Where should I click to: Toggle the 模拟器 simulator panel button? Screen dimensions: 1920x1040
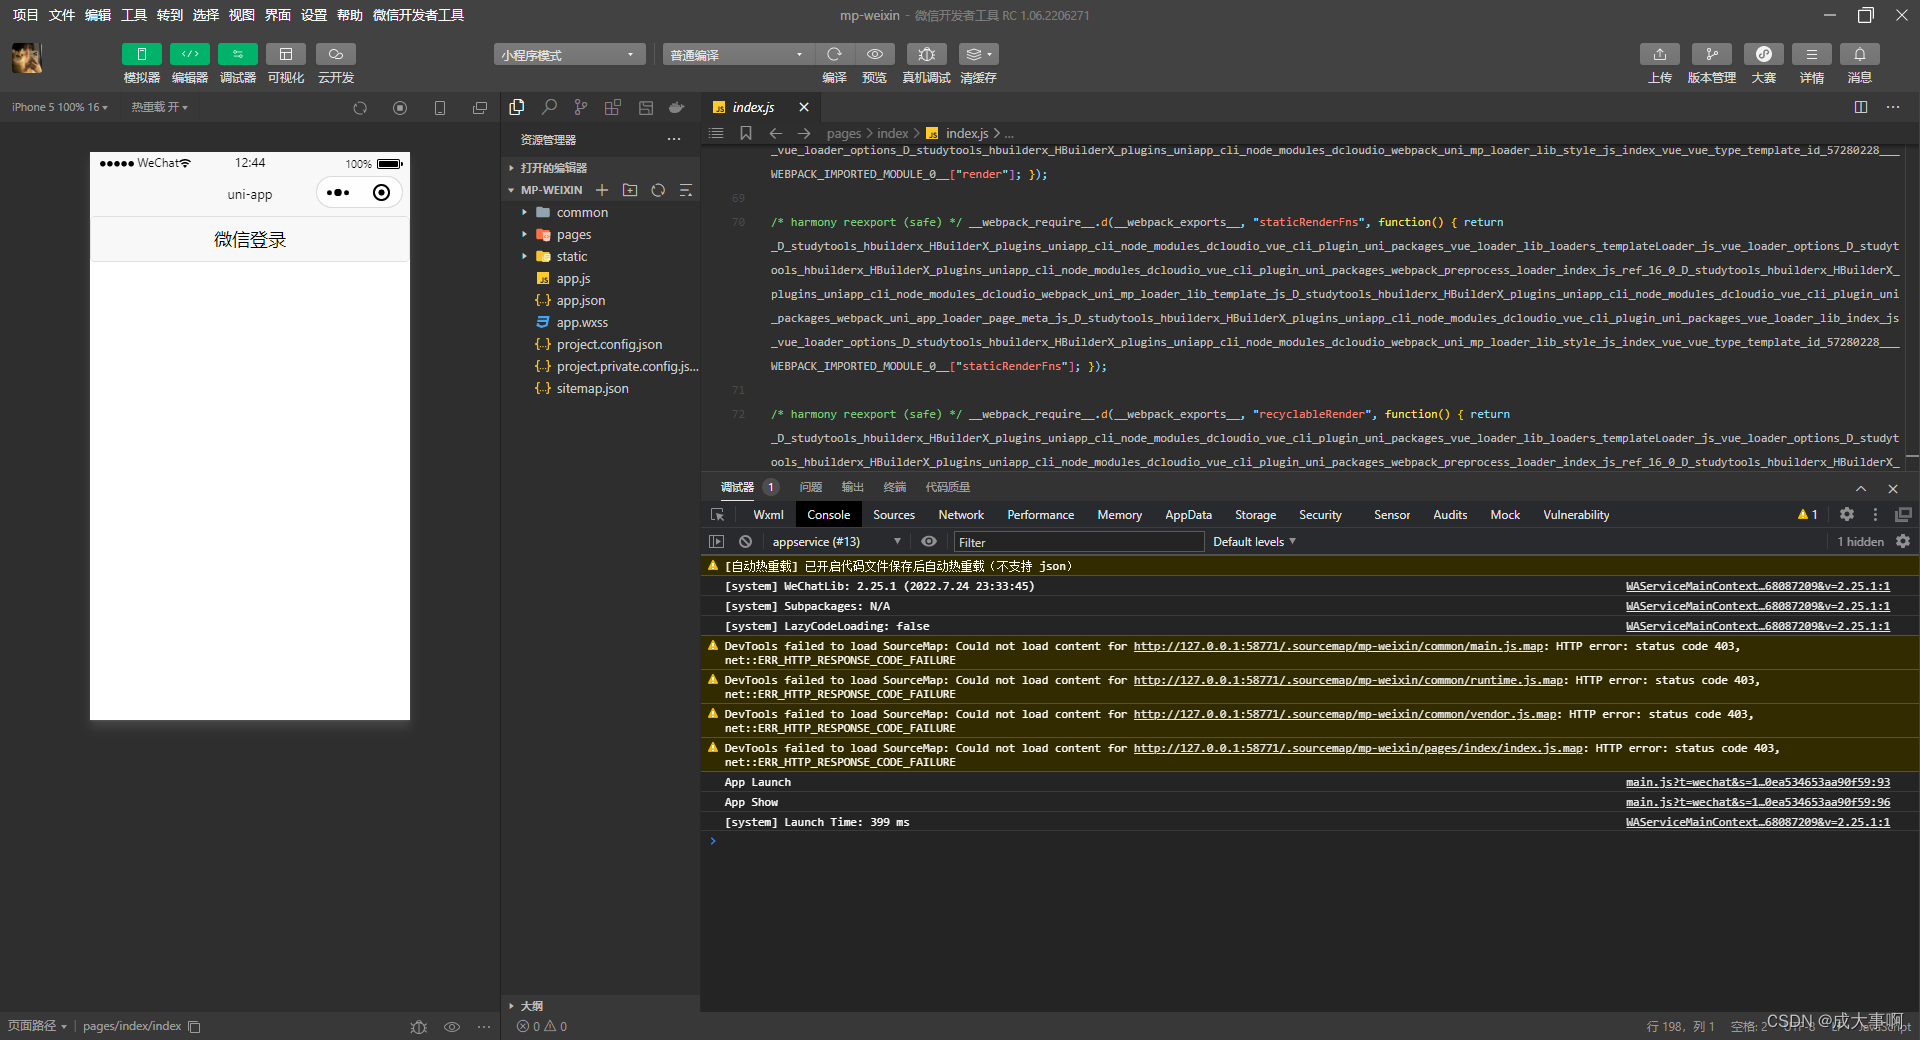coord(141,54)
